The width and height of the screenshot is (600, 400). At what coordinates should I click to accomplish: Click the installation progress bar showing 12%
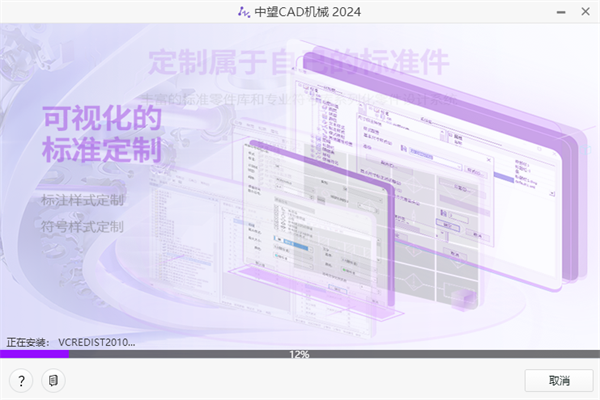(x=300, y=354)
